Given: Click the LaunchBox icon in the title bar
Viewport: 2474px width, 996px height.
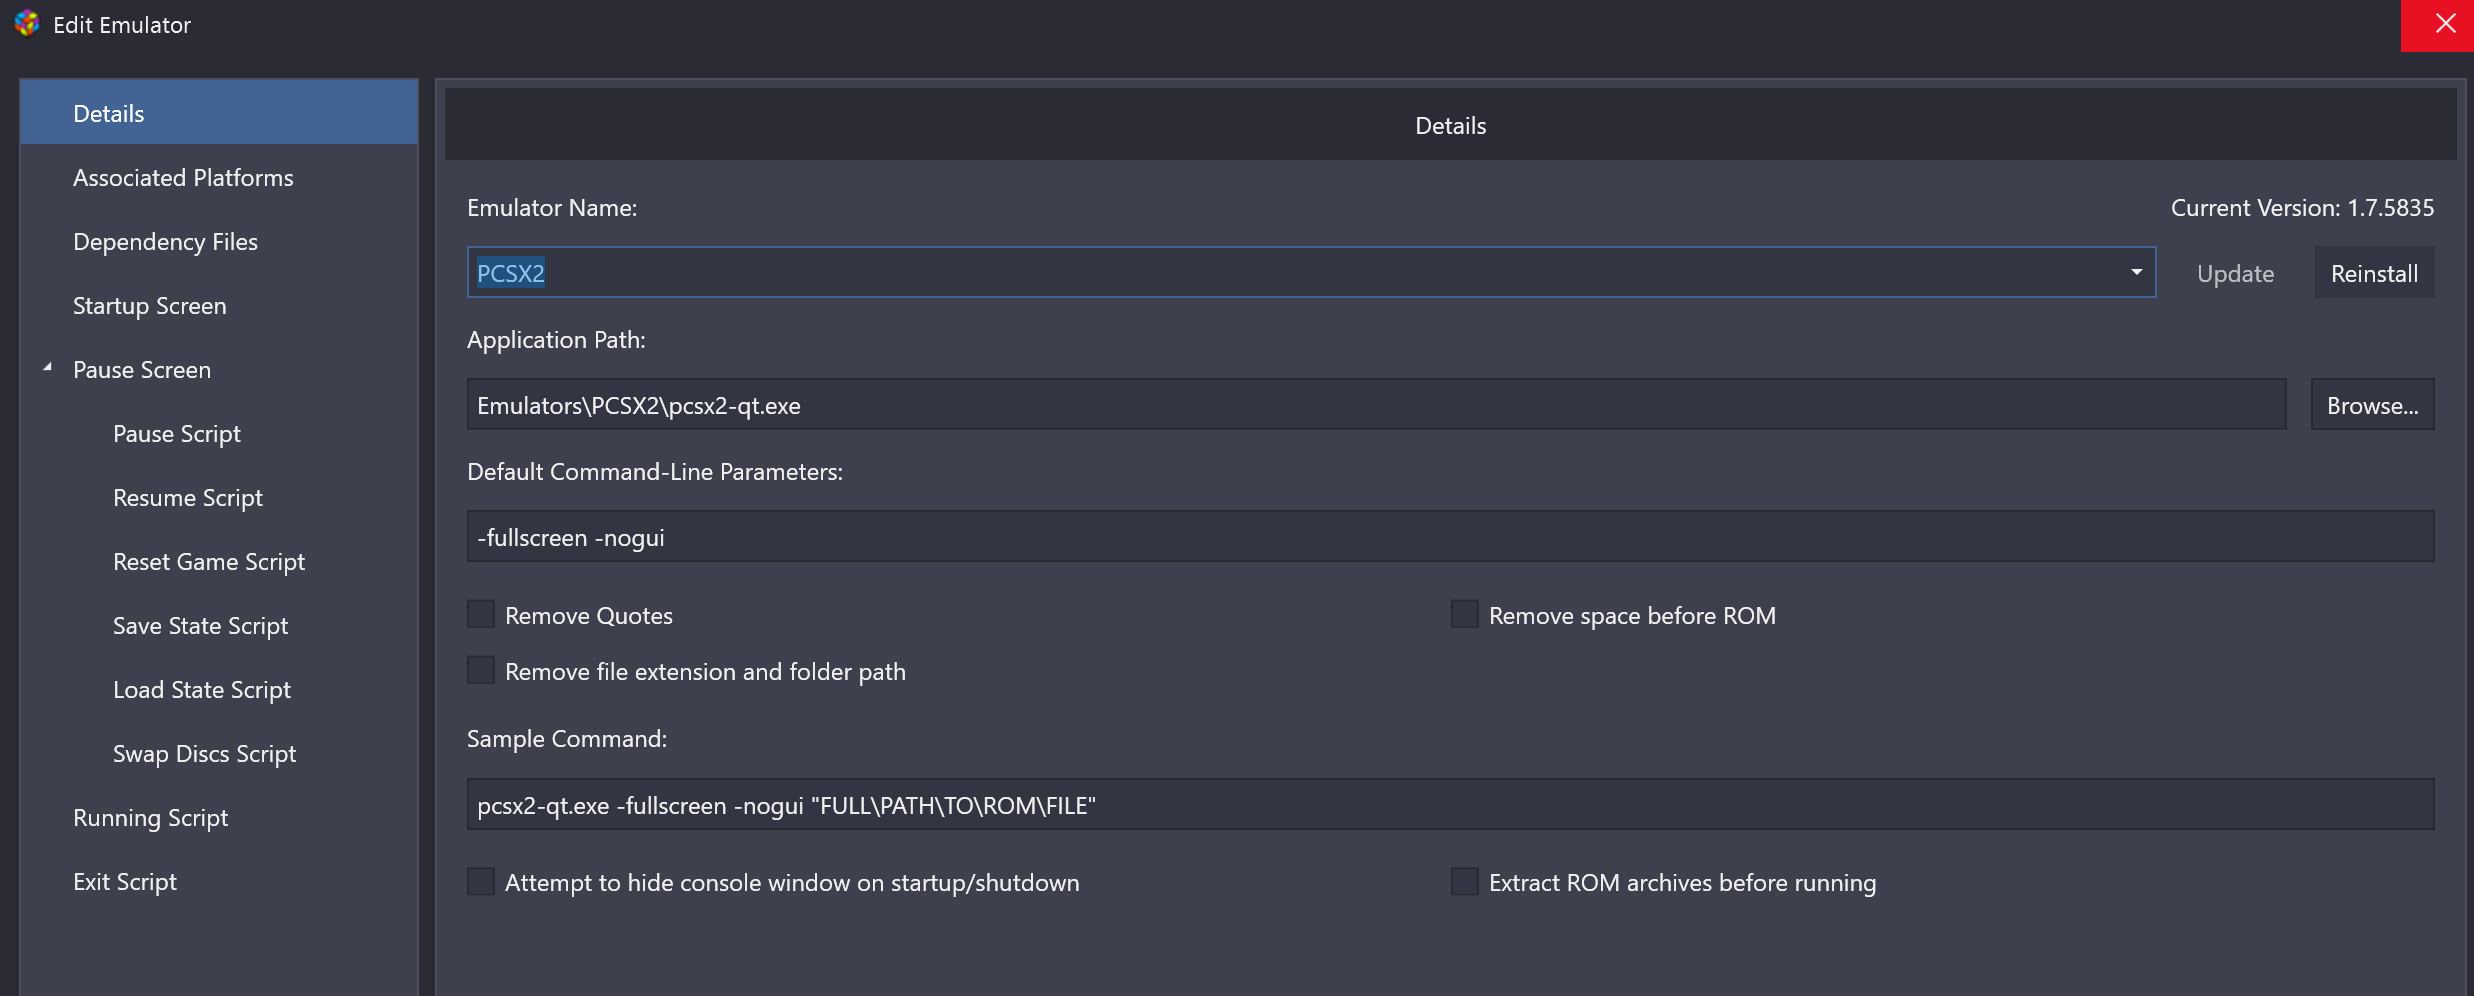Looking at the screenshot, I should point(27,24).
